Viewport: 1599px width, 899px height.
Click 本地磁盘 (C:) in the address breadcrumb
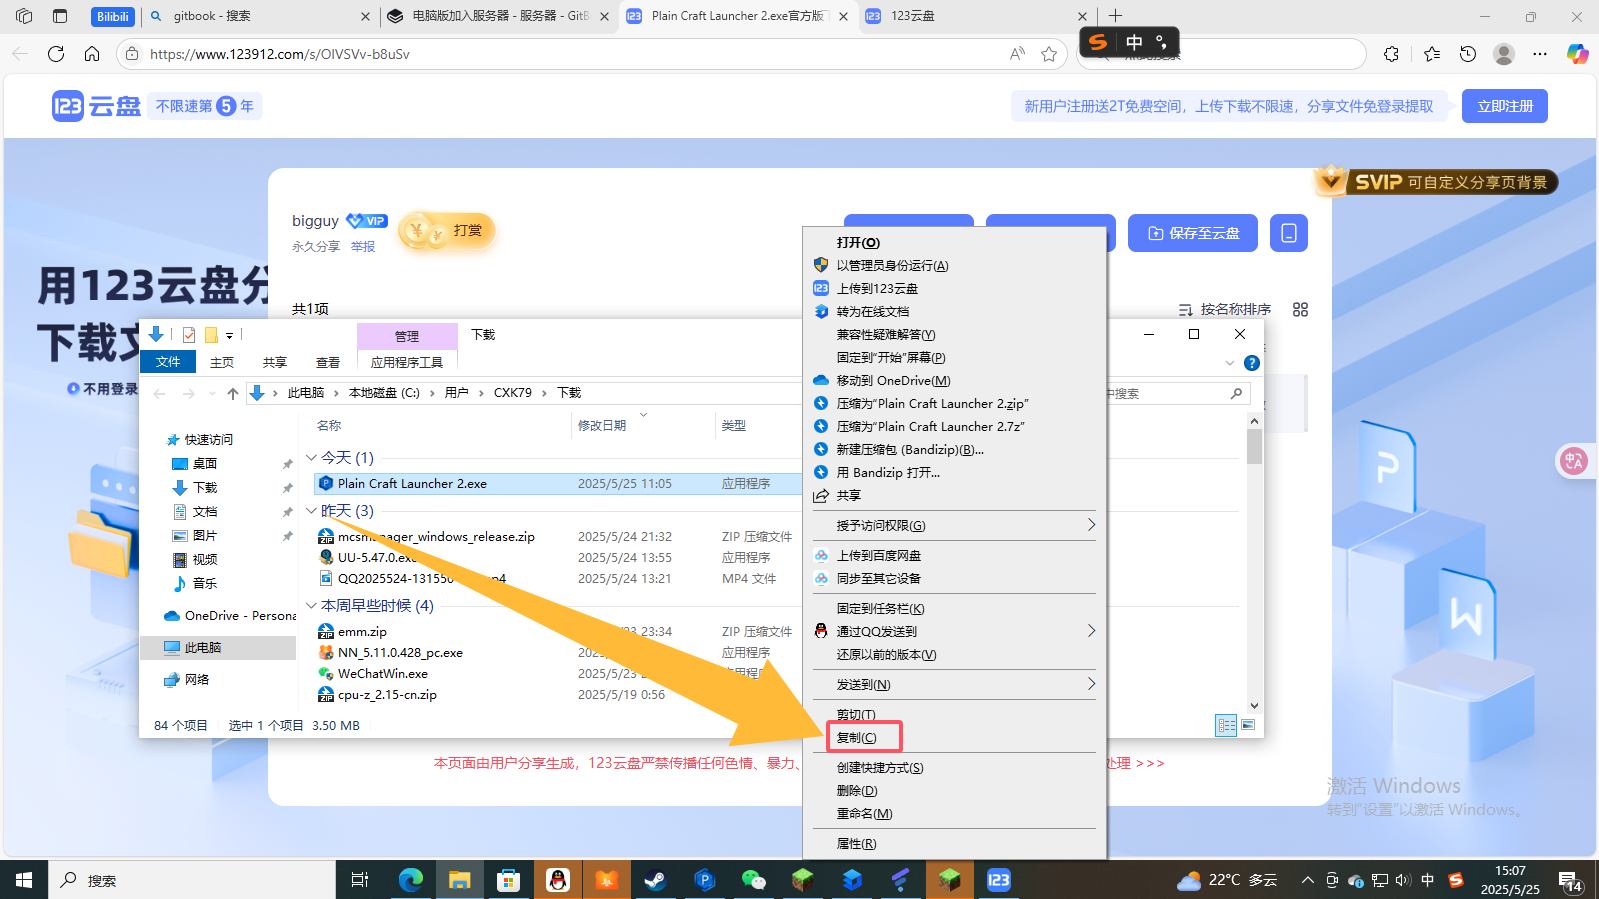(x=384, y=393)
